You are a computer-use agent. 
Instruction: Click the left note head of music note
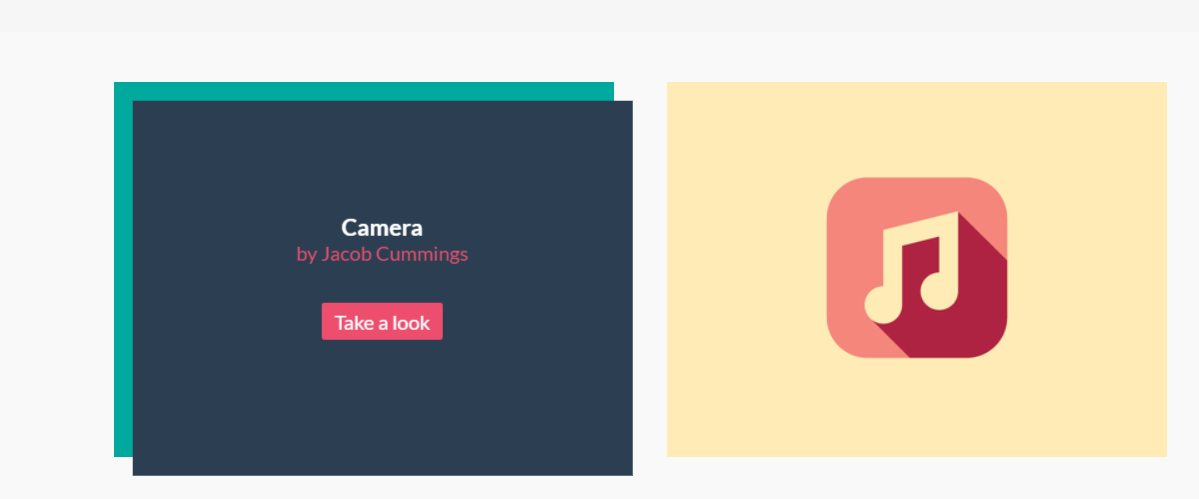[882, 305]
